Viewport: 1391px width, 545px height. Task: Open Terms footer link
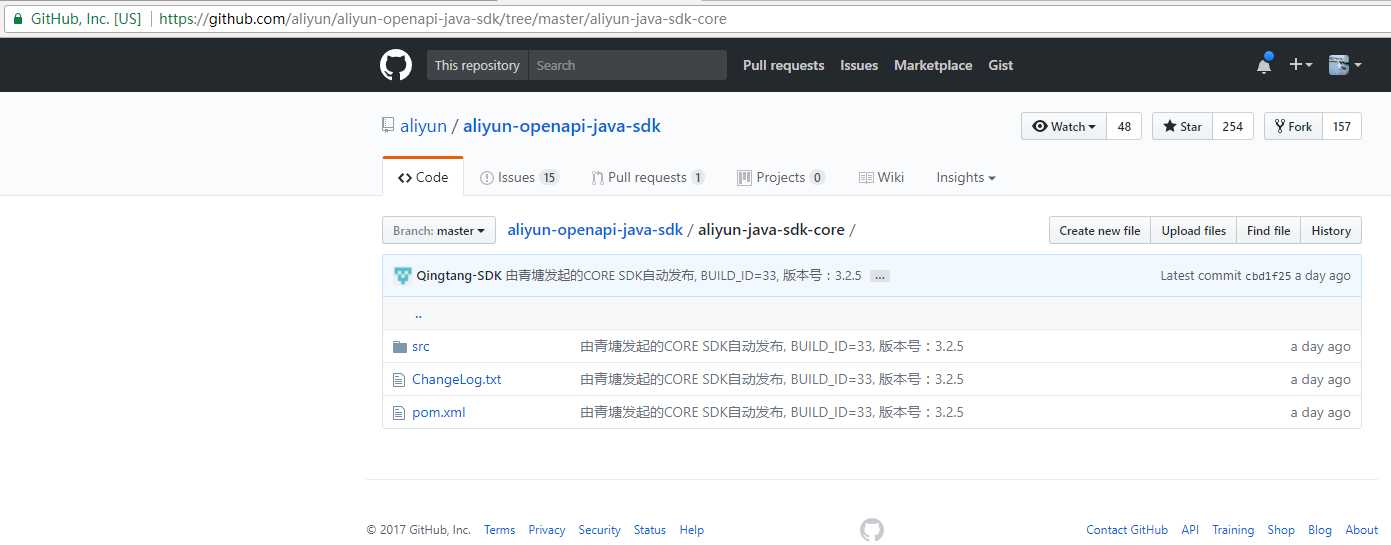pyautogui.click(x=500, y=530)
